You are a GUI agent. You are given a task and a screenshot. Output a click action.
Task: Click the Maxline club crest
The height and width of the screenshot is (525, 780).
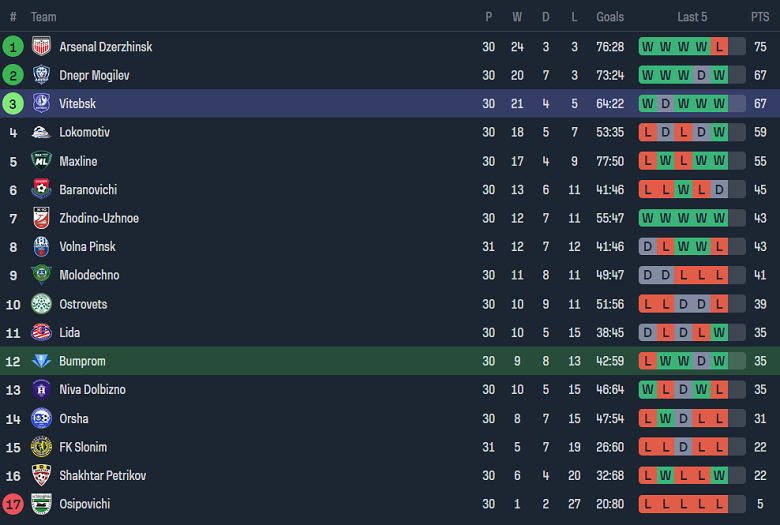pos(41,161)
